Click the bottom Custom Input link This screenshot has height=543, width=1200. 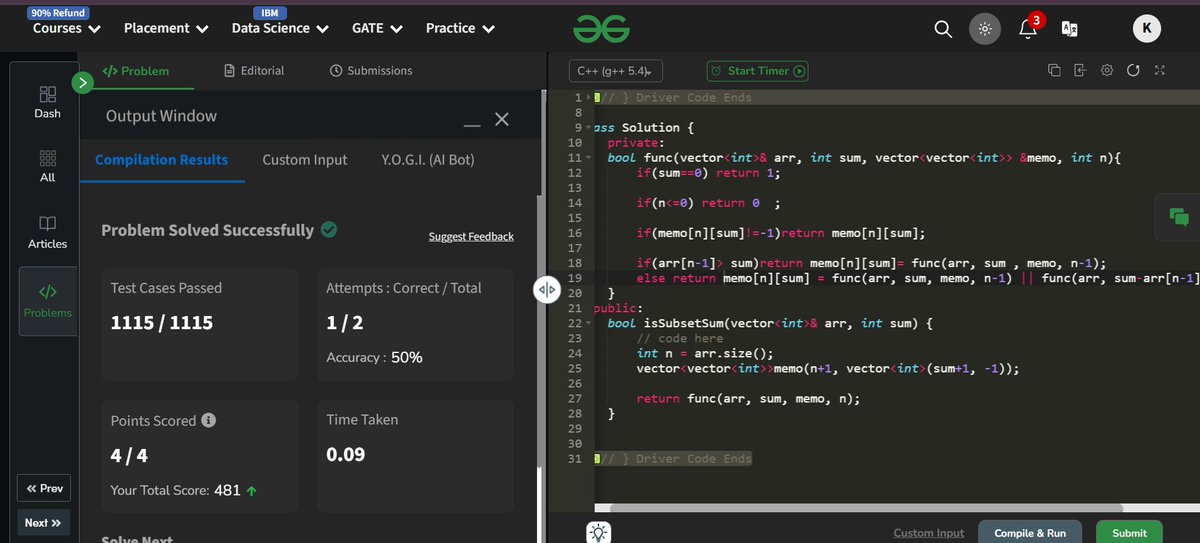929,534
